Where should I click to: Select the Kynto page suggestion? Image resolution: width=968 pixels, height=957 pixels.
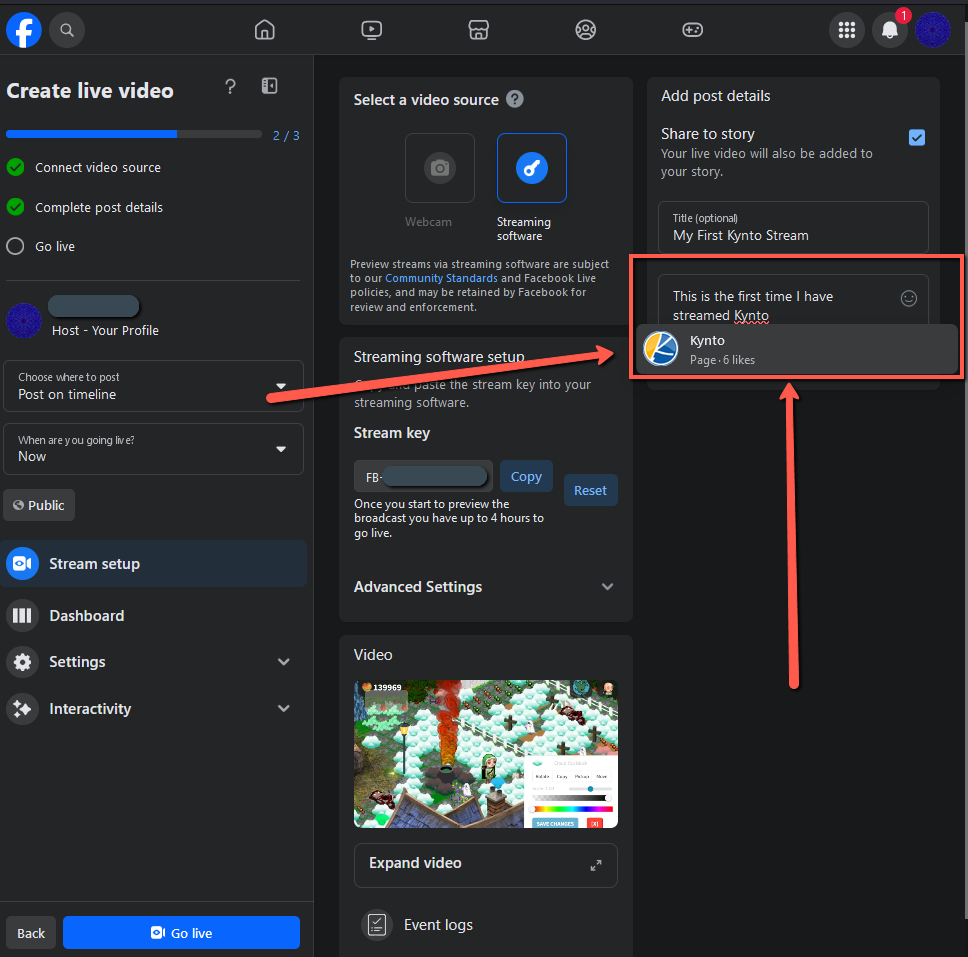[x=796, y=349]
